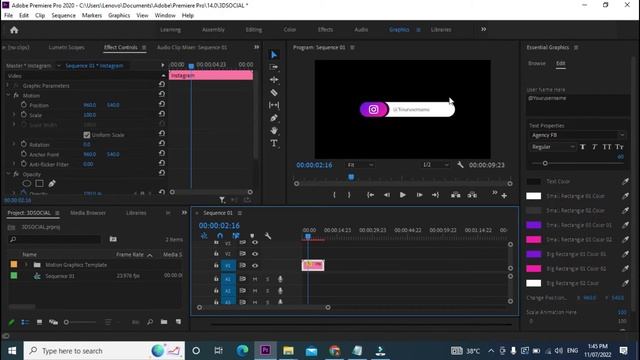Use free draw bezier mask pen
640x360 pixels.
(x=52, y=184)
